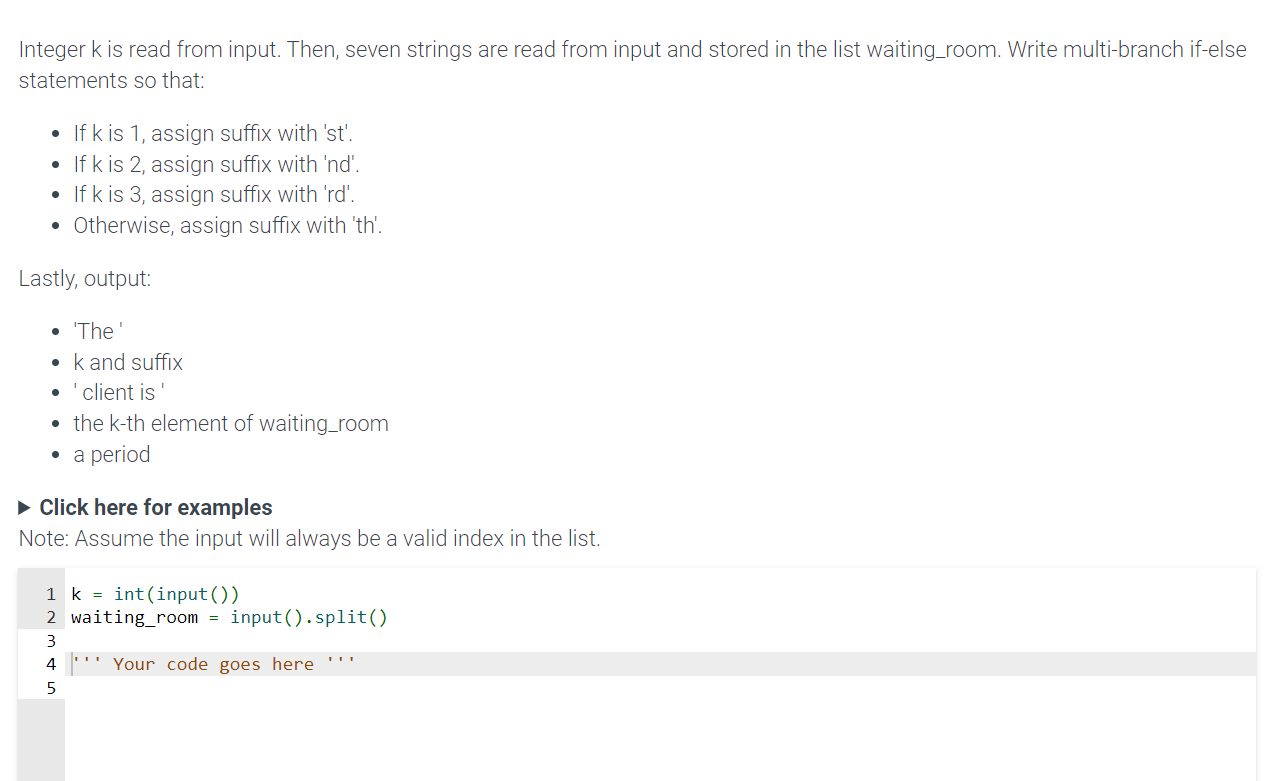Click the 'Note: Assume the input' text line
The height and width of the screenshot is (781, 1266).
pos(308,538)
